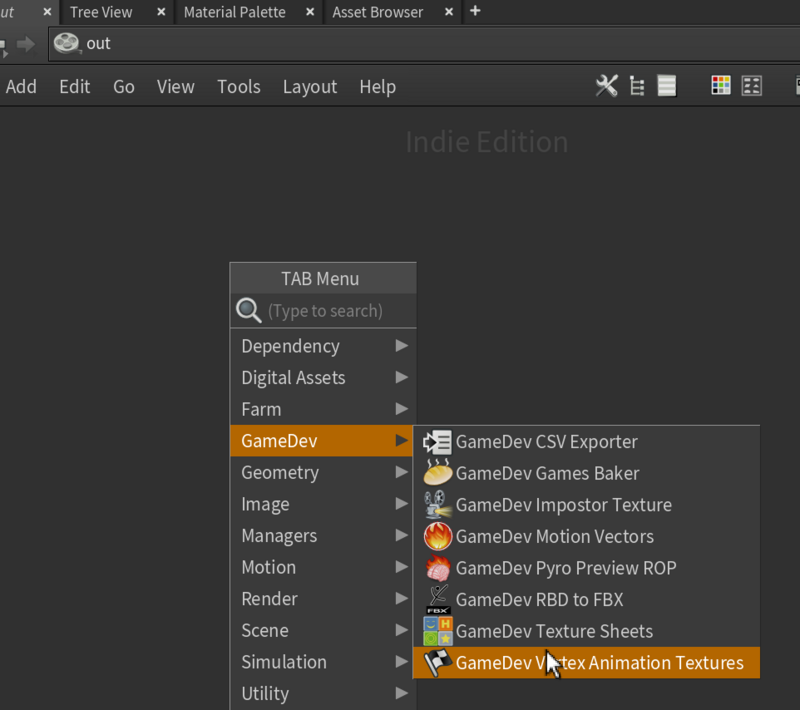Expand the Motion submenu
This screenshot has height=710, width=800.
(323, 567)
